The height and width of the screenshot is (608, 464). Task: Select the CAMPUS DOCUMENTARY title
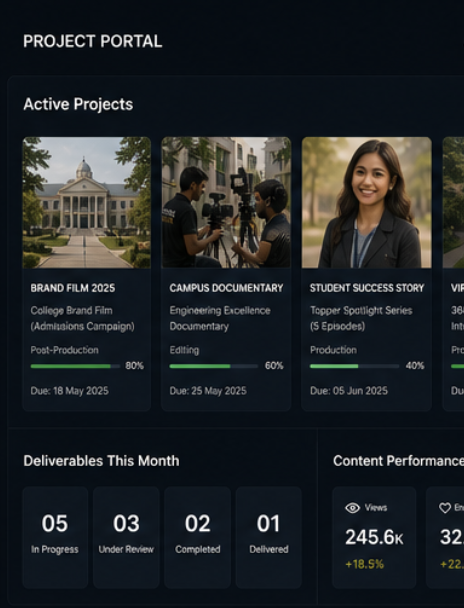pyautogui.click(x=226, y=288)
